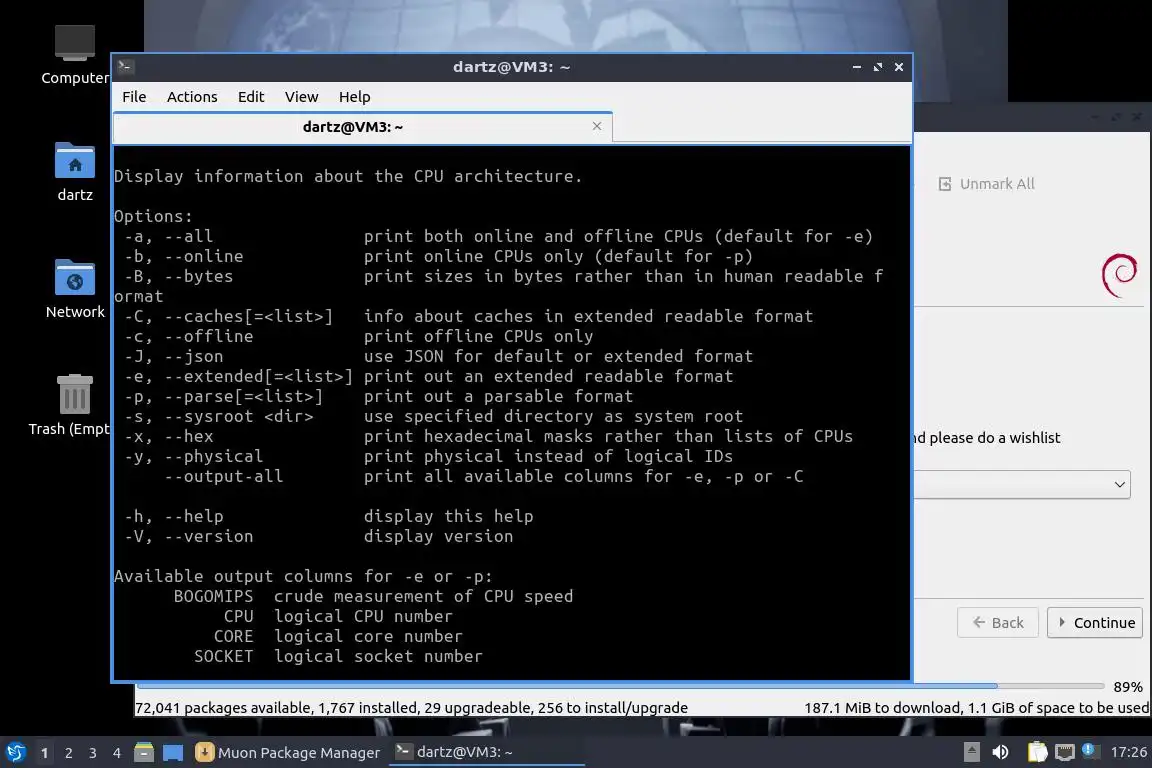Open the file manager launcher in panel
This screenshot has width=1152, height=768.
pyautogui.click(x=144, y=753)
